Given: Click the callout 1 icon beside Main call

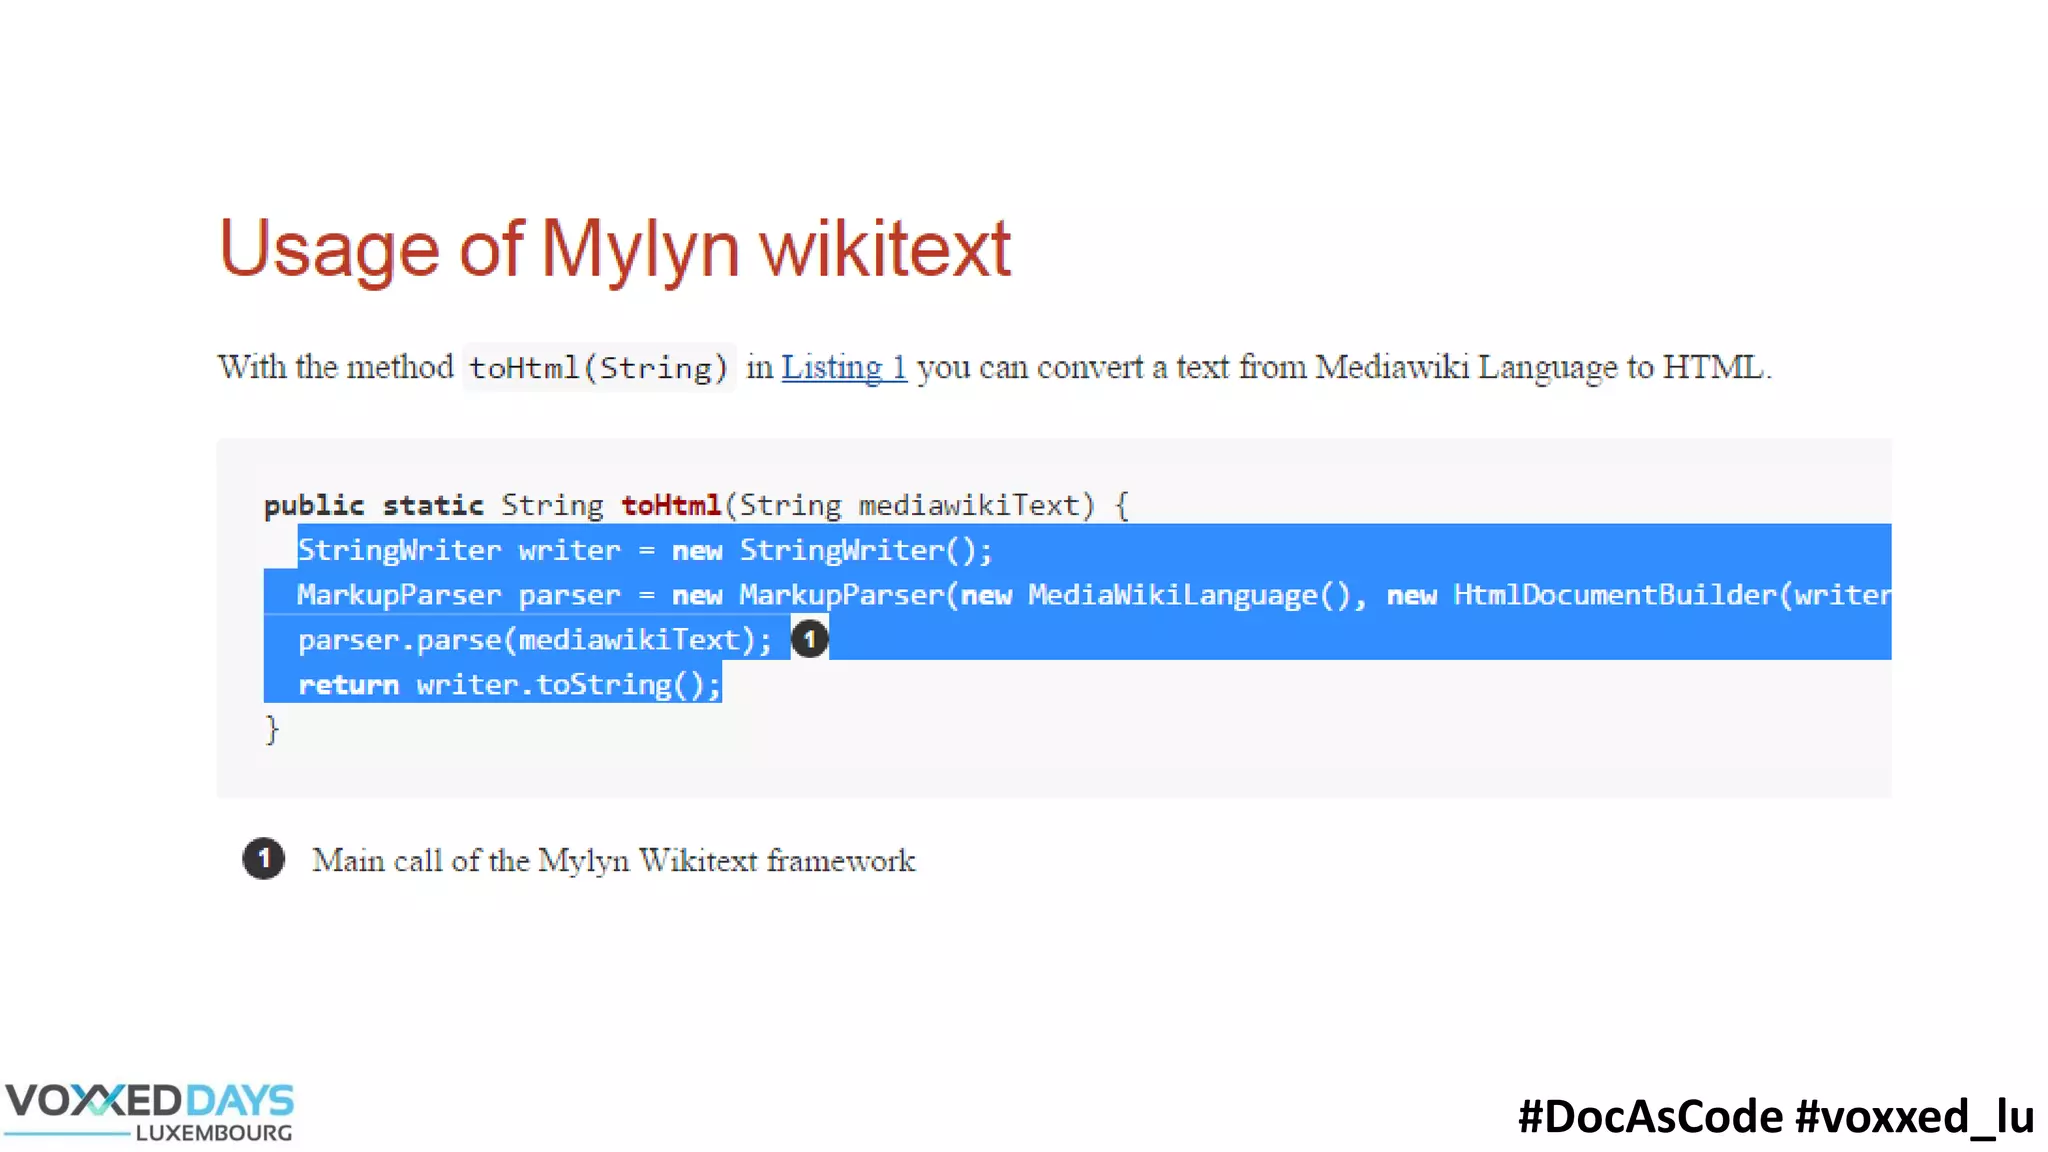Looking at the screenshot, I should (264, 858).
